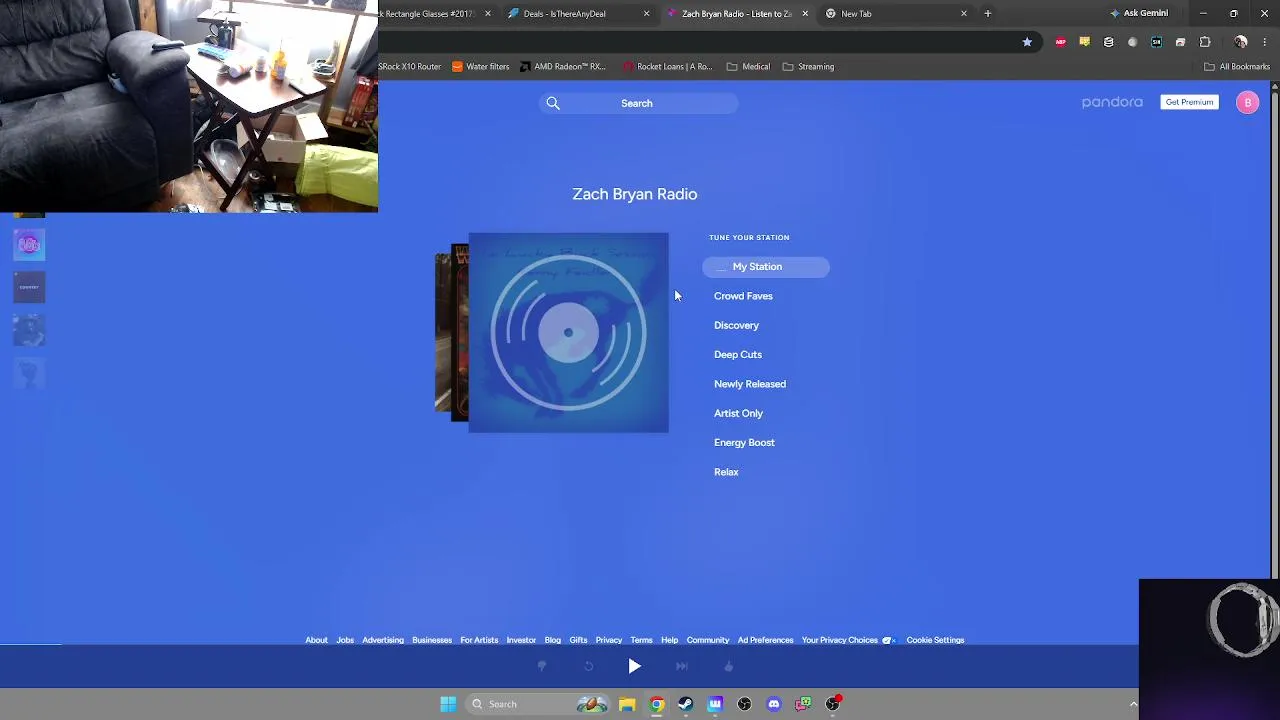
Task: Open the Businesses footer link
Action: pyautogui.click(x=432, y=640)
